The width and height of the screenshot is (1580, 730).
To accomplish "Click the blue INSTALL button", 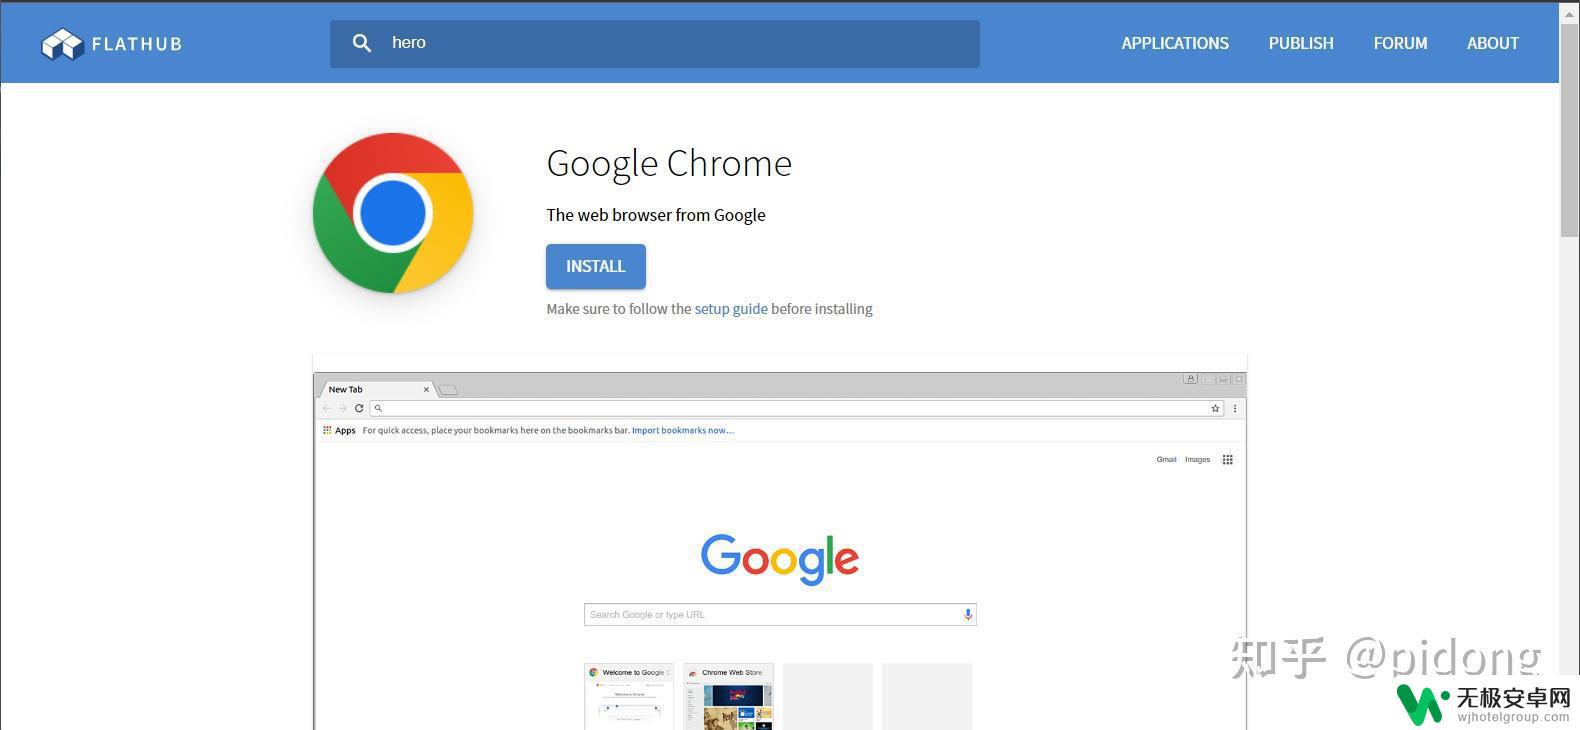I will point(596,266).
